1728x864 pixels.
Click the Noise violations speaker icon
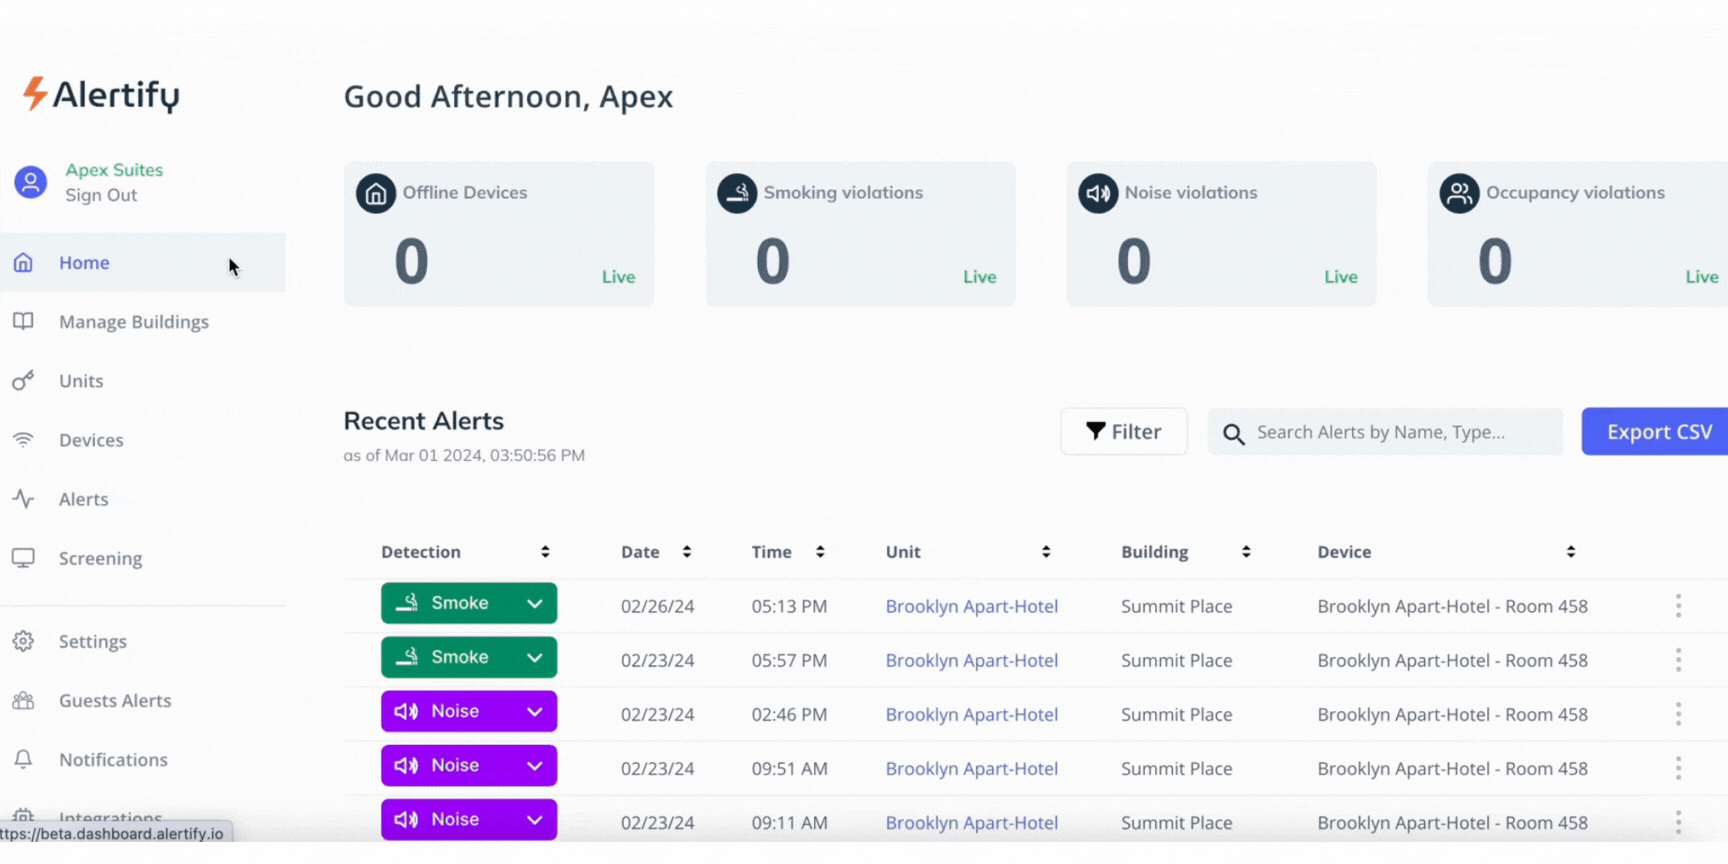pos(1098,193)
